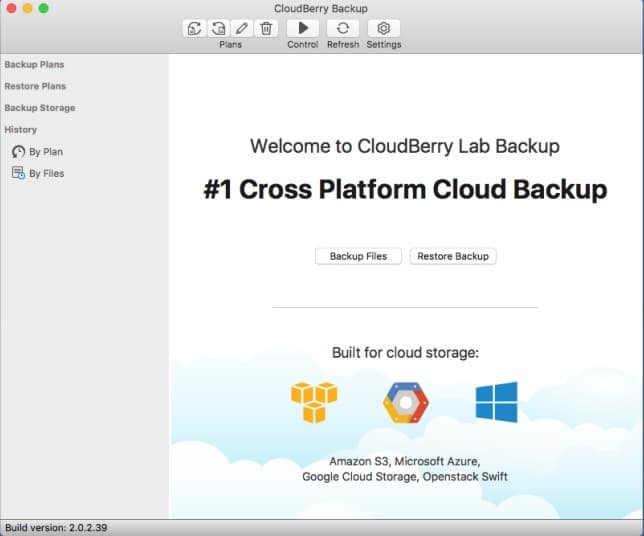
Task: View history By Files
Action: click(x=46, y=174)
